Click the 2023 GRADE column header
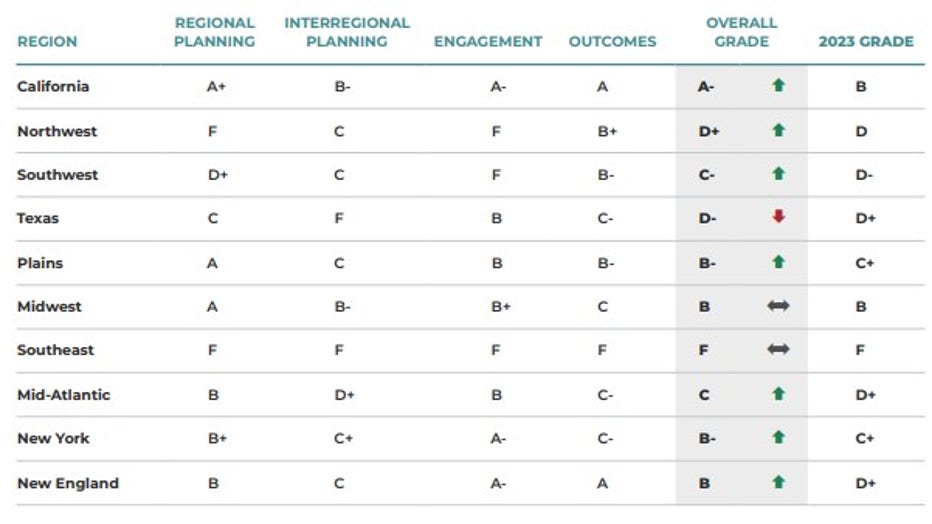Image resolution: width=932 pixels, height=524 pixels. coord(866,42)
